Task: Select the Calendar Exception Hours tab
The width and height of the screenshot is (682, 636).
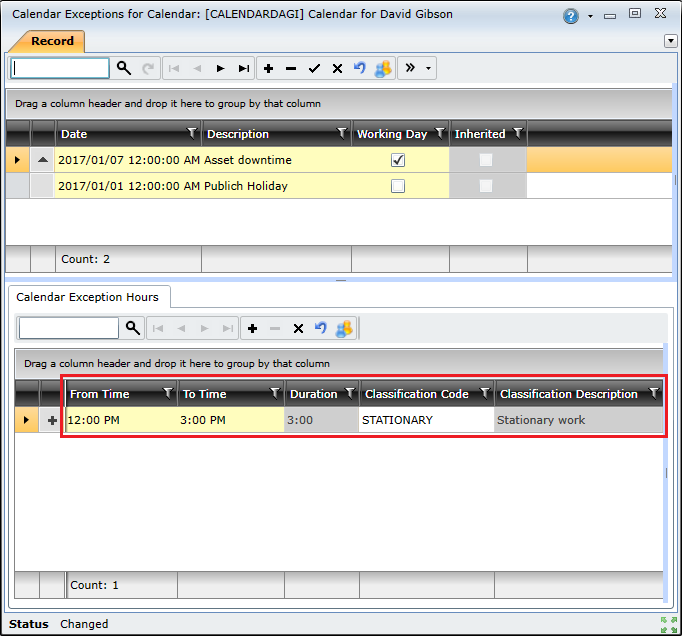Action: [88, 297]
